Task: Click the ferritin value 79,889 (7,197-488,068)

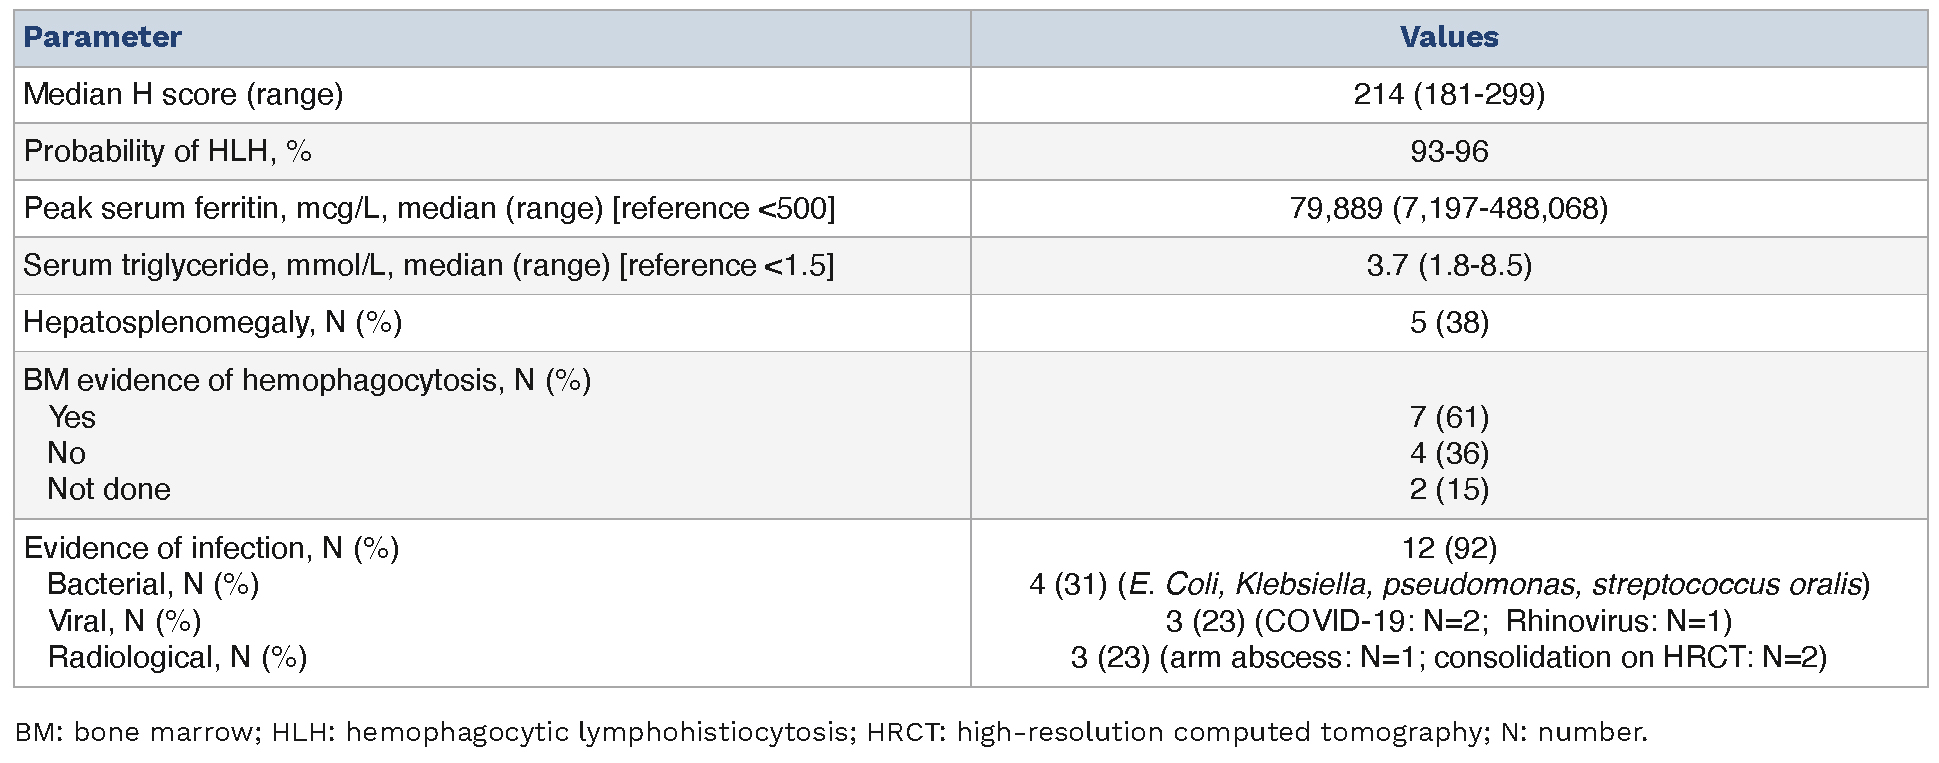Action: point(1448,209)
